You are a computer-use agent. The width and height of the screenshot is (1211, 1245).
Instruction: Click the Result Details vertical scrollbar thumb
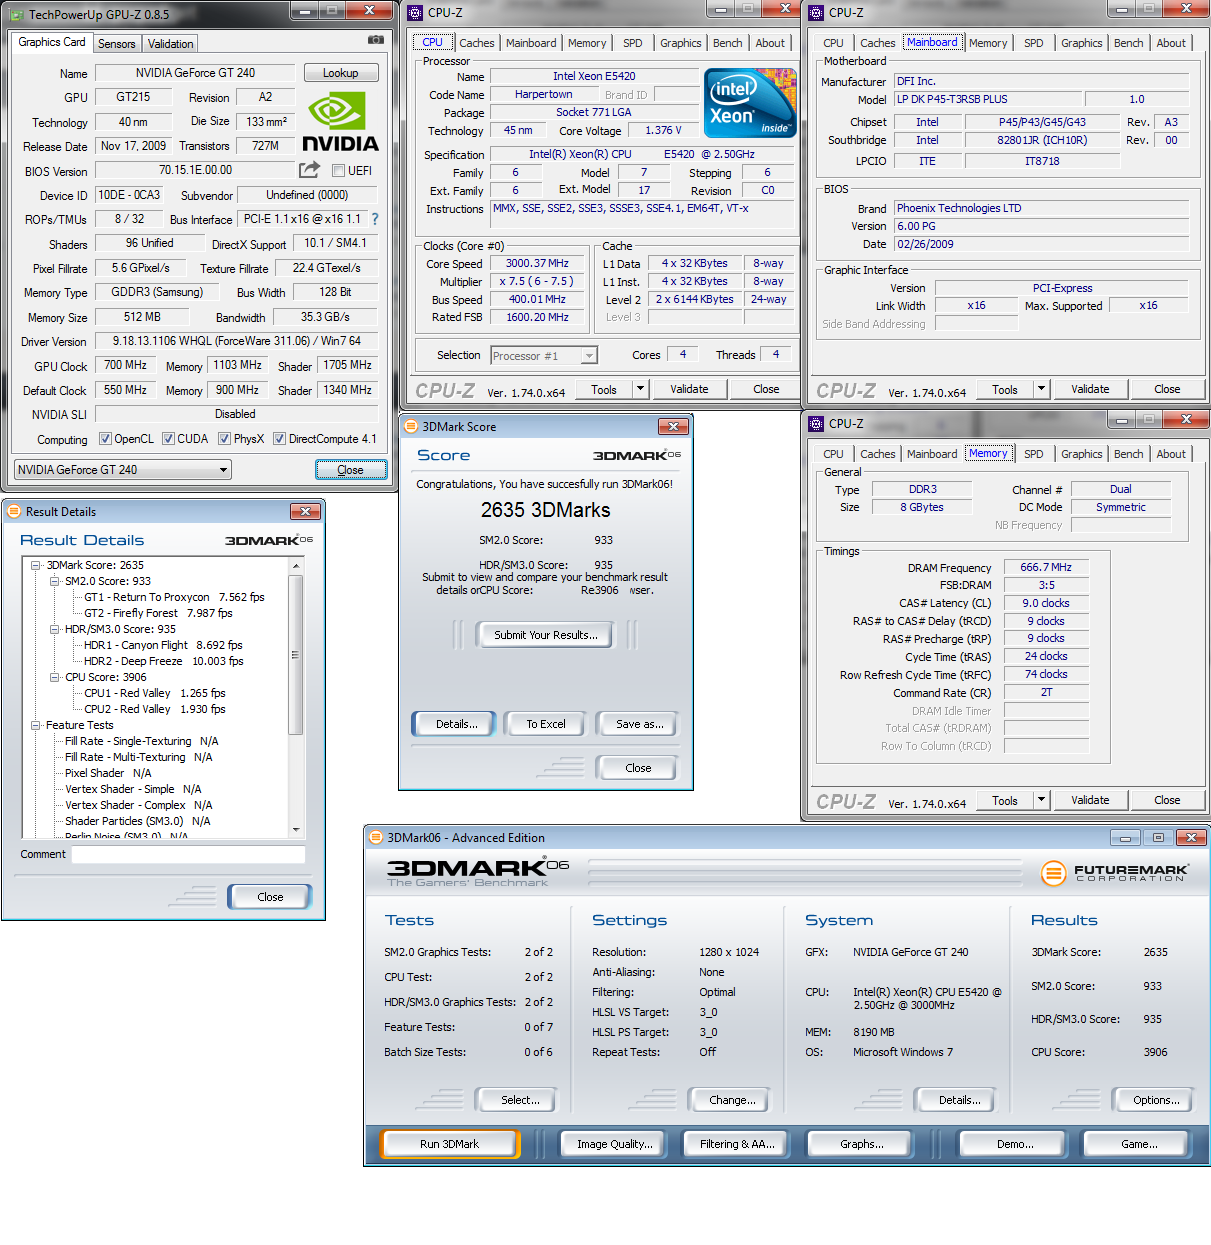pyautogui.click(x=295, y=655)
